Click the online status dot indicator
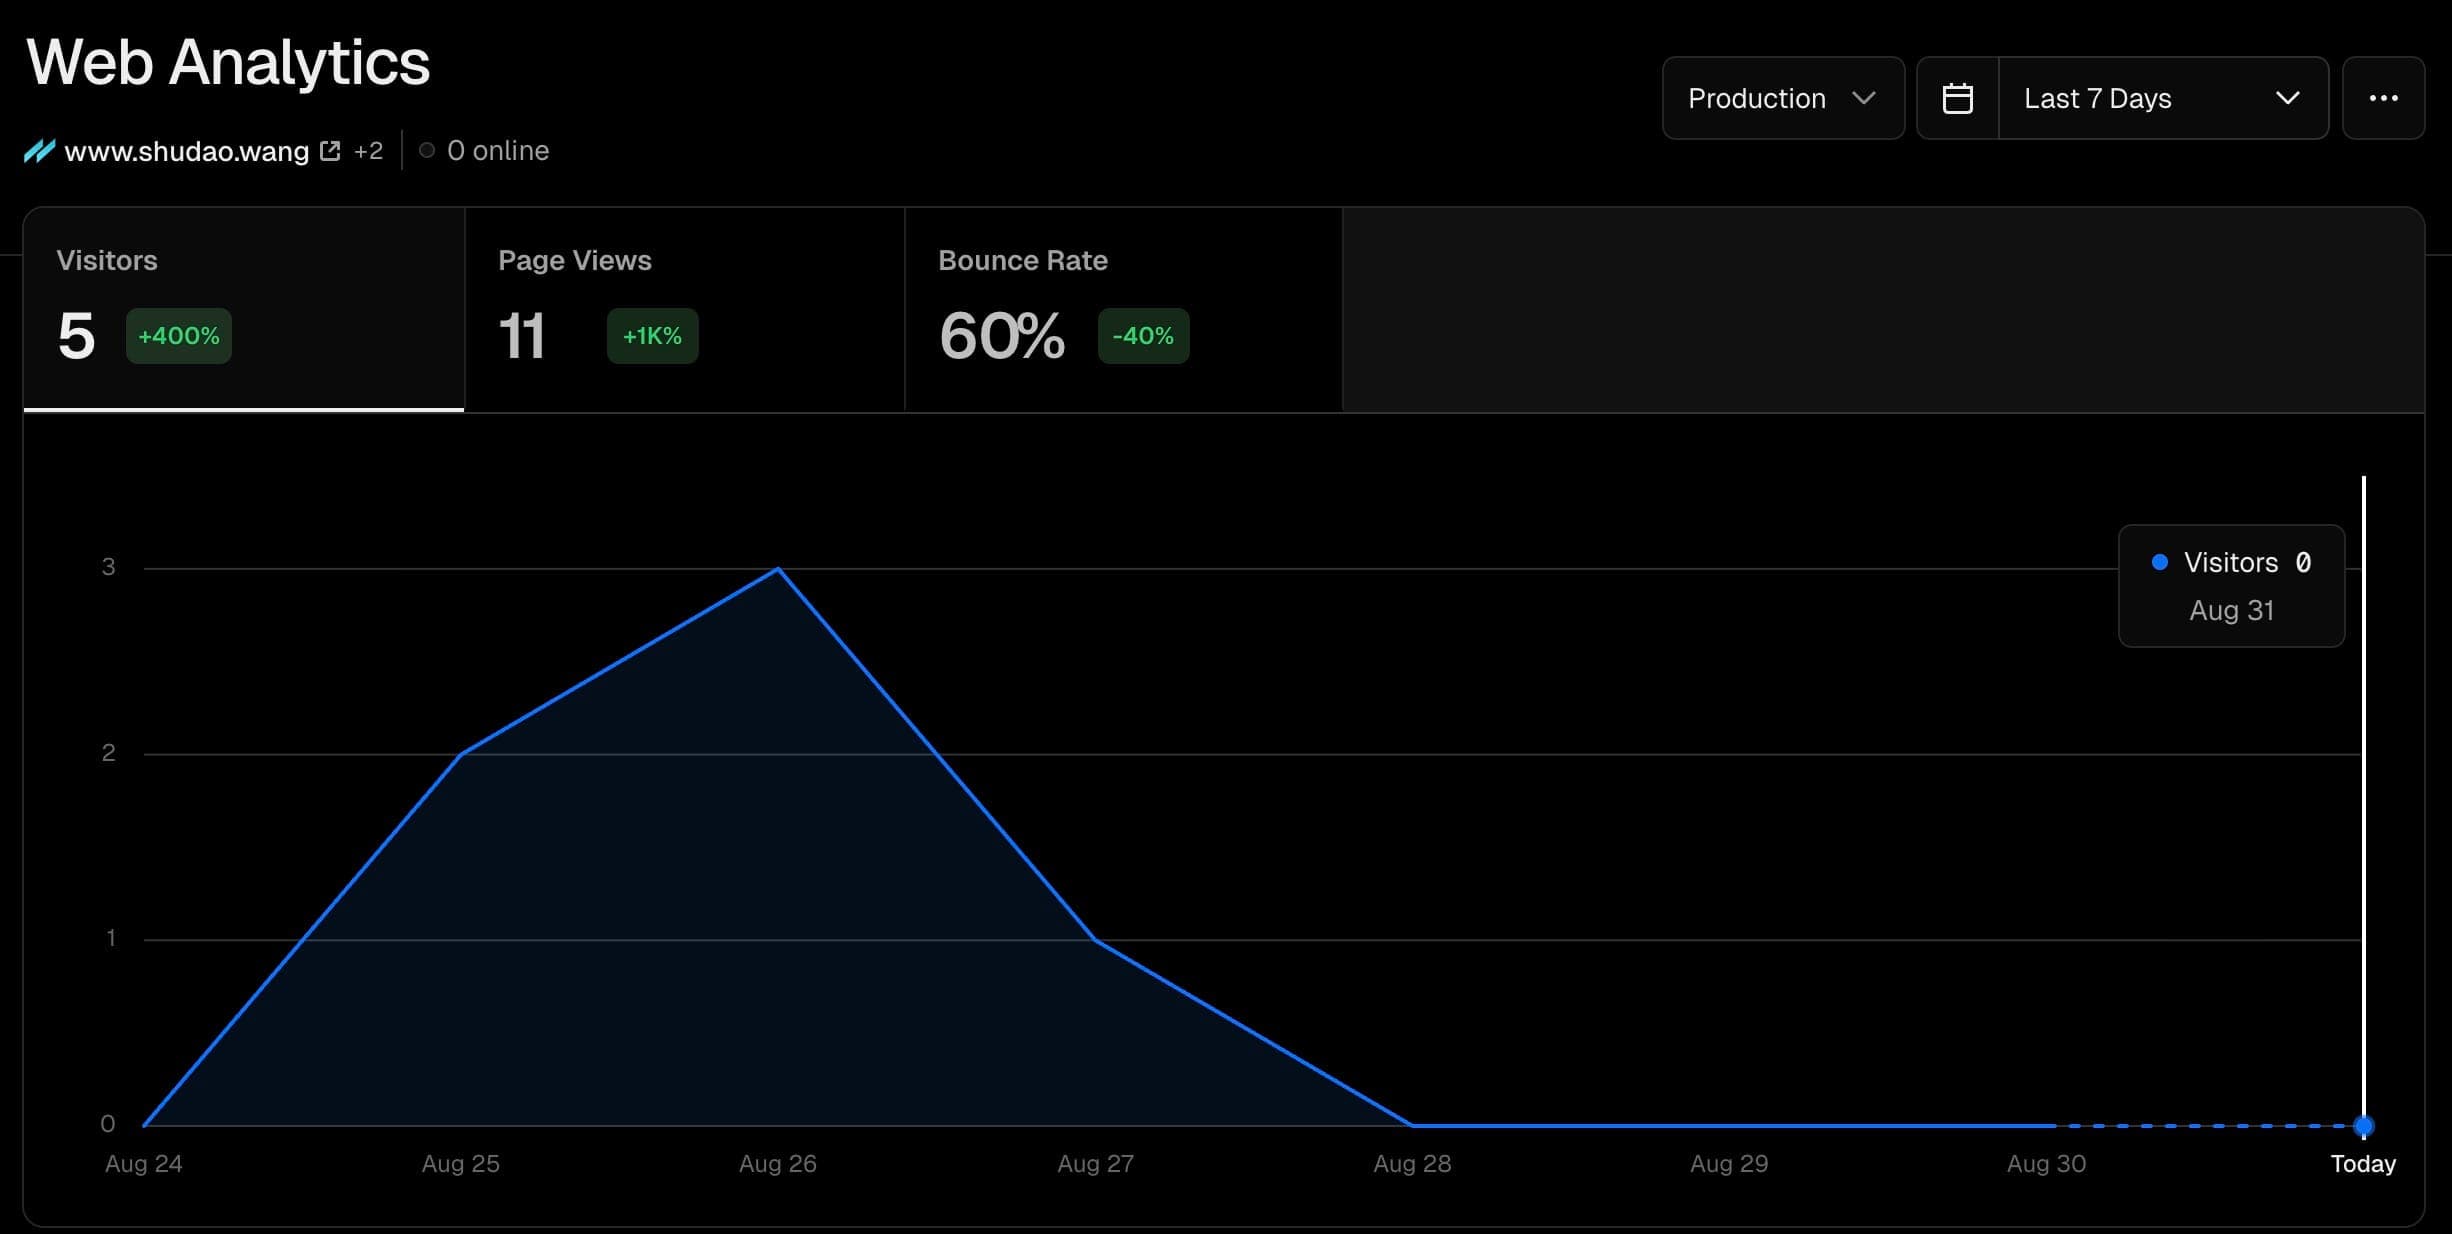The height and width of the screenshot is (1234, 2452). click(427, 151)
